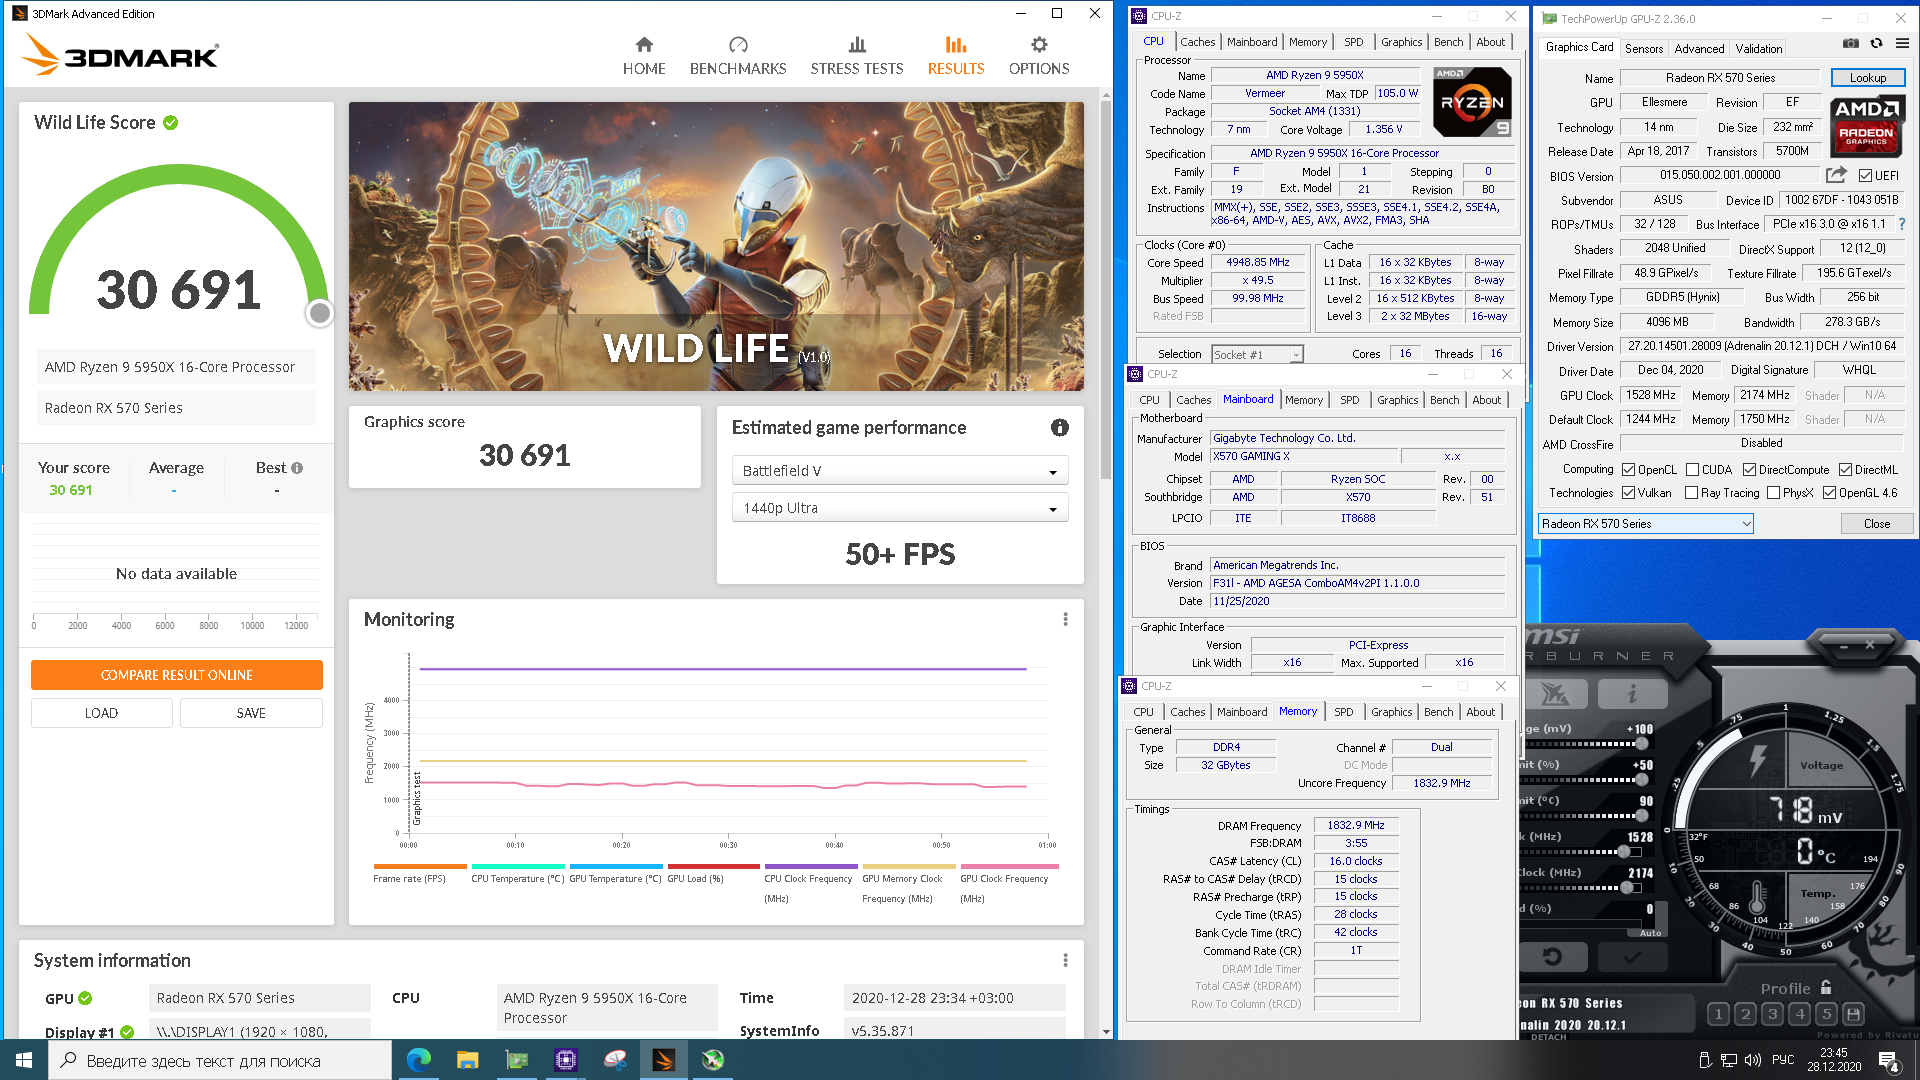
Task: Click the Windows taskbar search box
Action: [x=220, y=1060]
